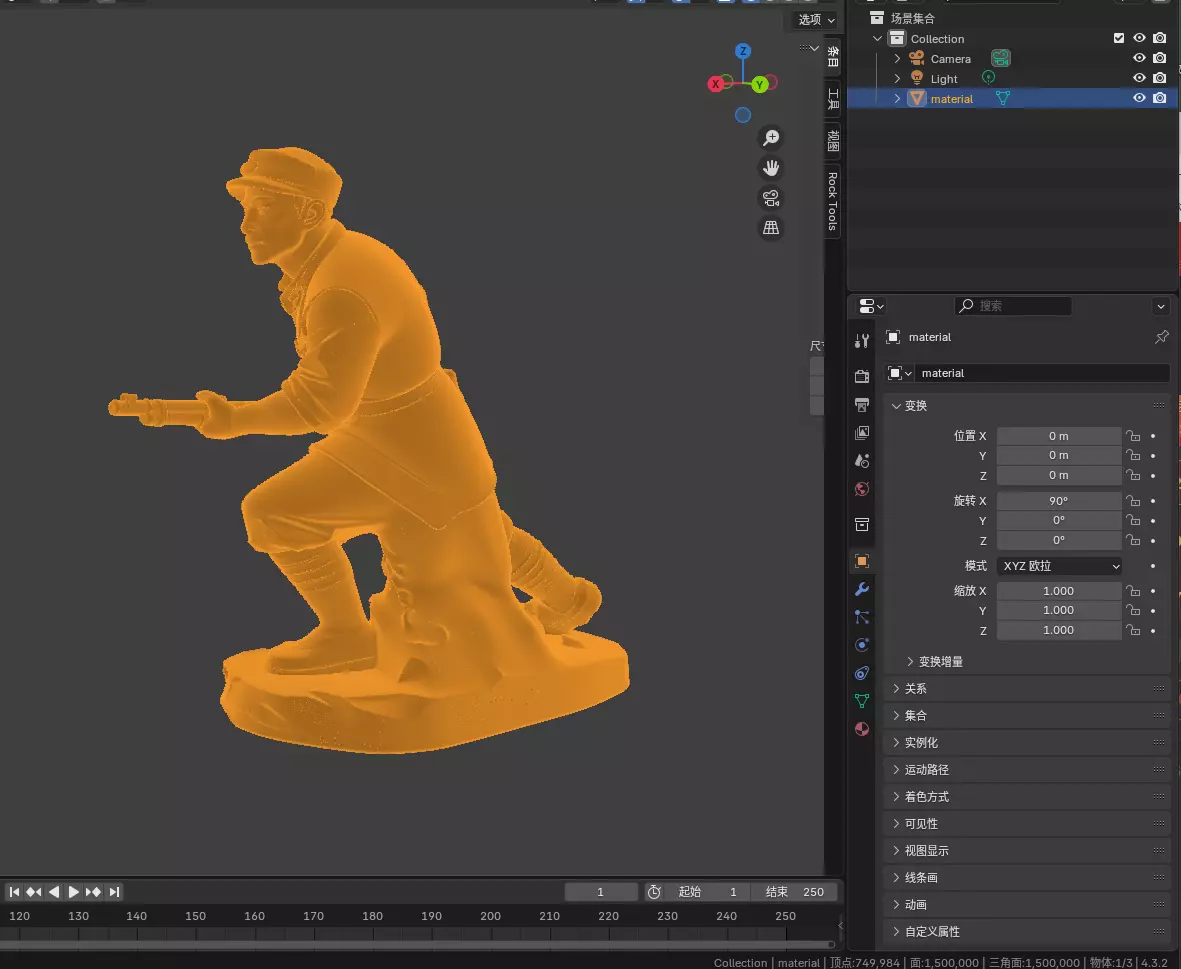Play the animation forward
The width and height of the screenshot is (1181, 969).
[x=73, y=891]
